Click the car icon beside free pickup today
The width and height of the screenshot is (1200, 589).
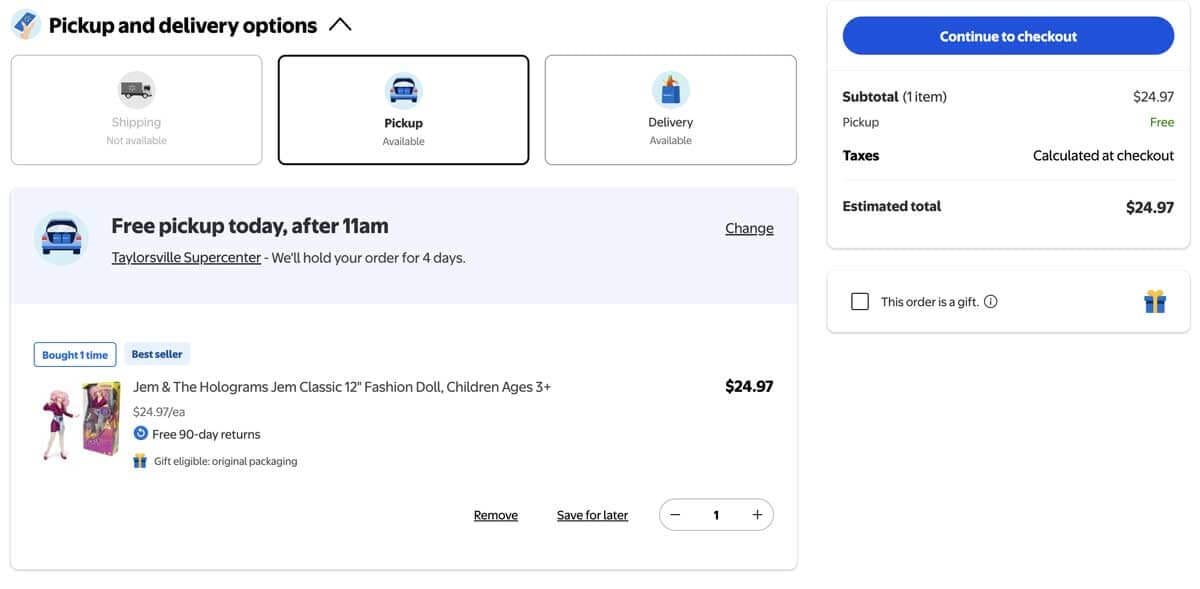pos(61,238)
